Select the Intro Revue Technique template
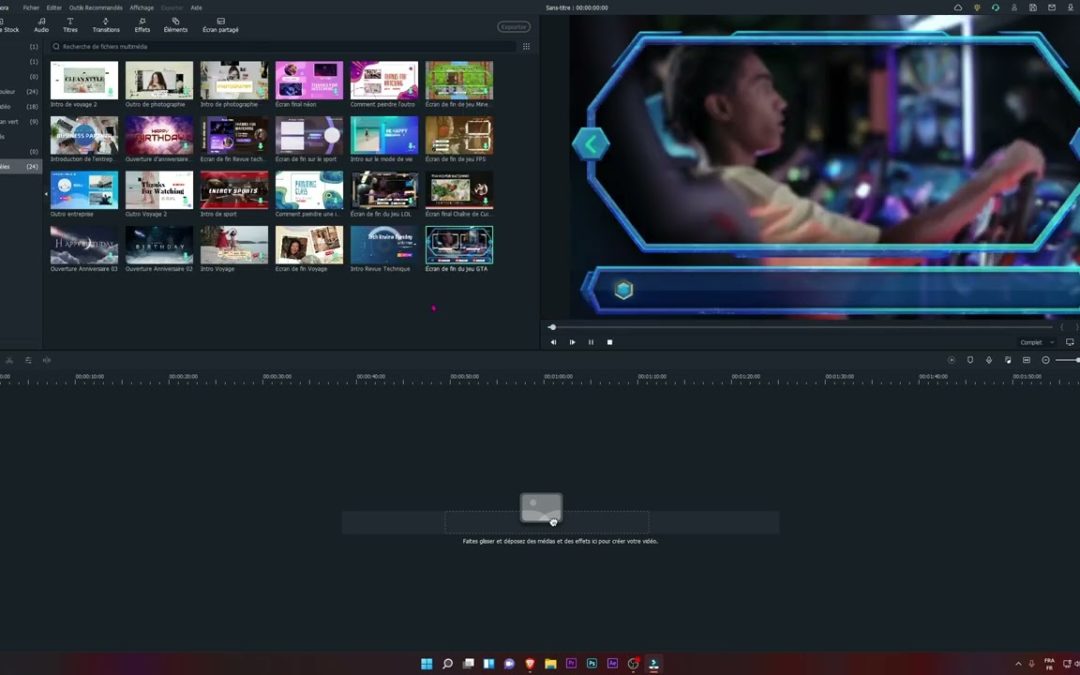 click(384, 249)
